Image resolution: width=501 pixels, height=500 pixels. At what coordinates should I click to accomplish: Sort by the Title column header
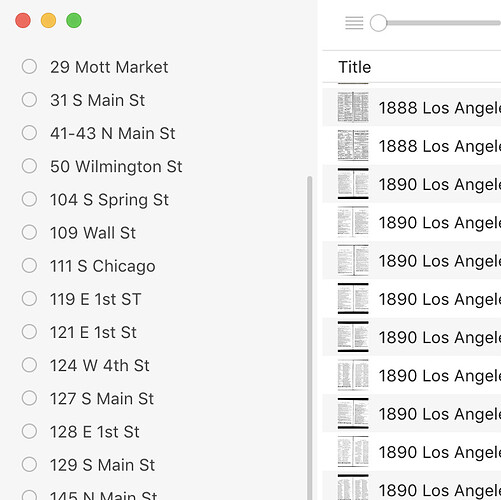[355, 67]
